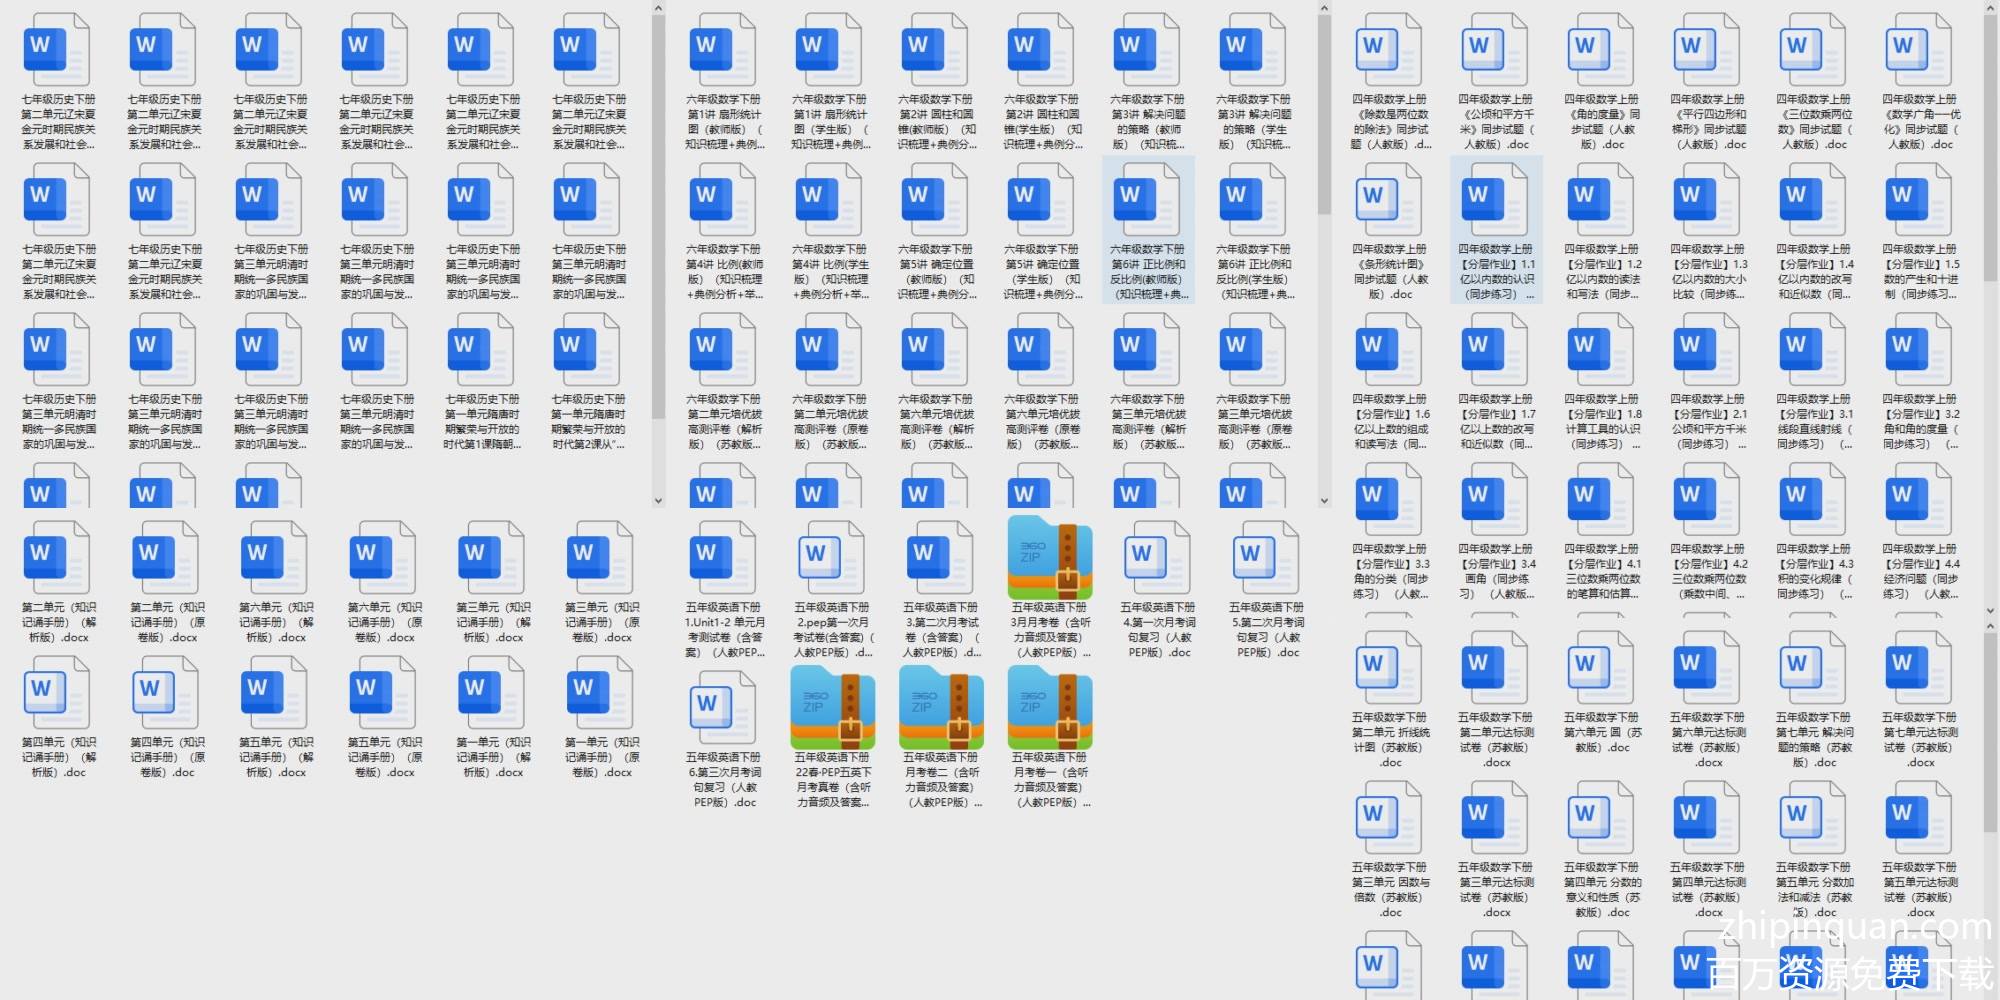Click the history pane scroll down arrow
Screen dimensions: 2000x1000
point(658,500)
